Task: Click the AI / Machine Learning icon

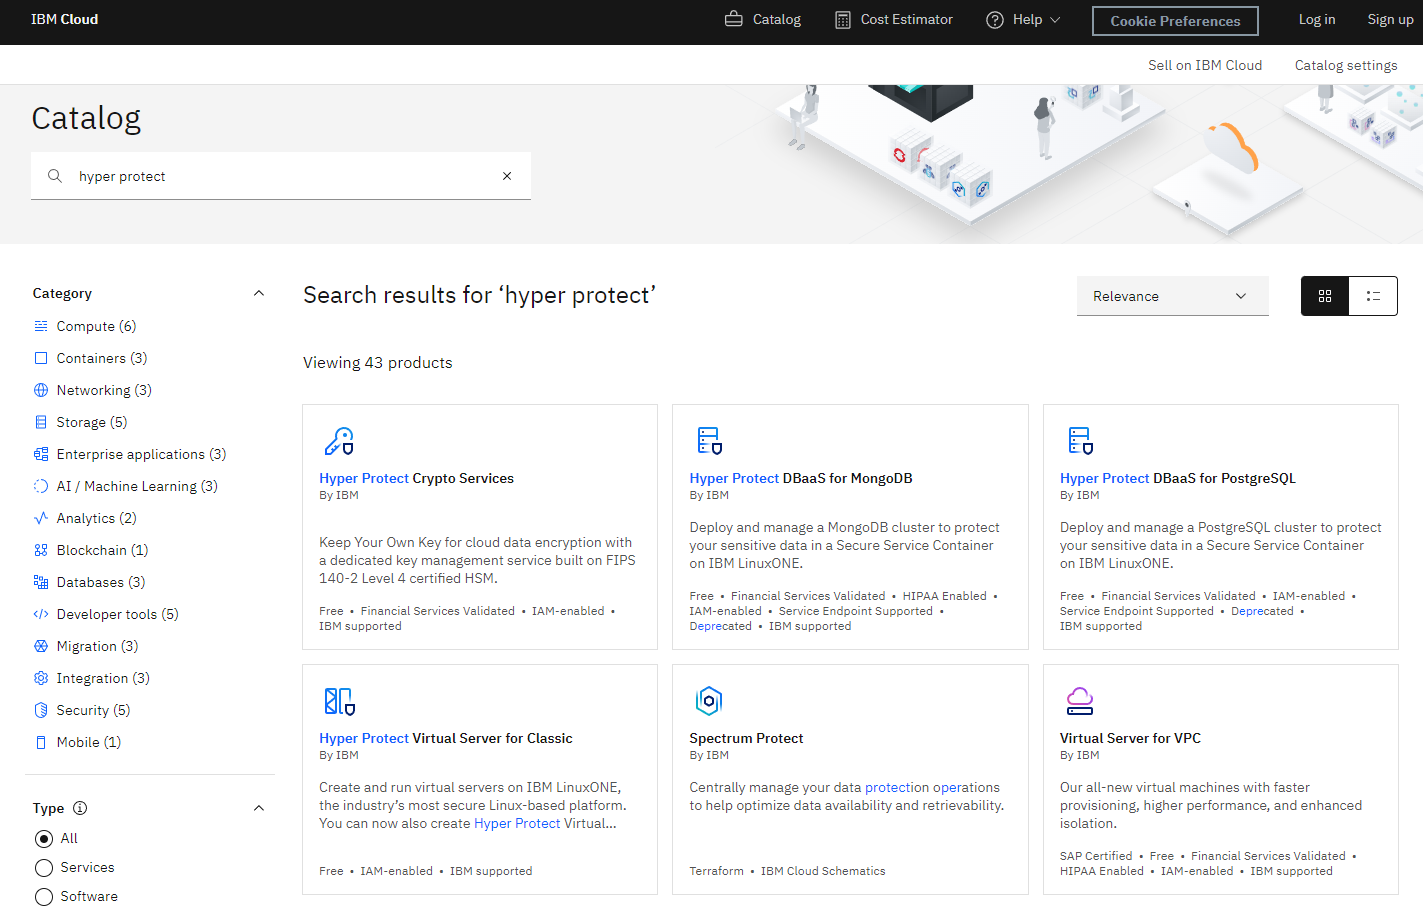Action: 41,486
